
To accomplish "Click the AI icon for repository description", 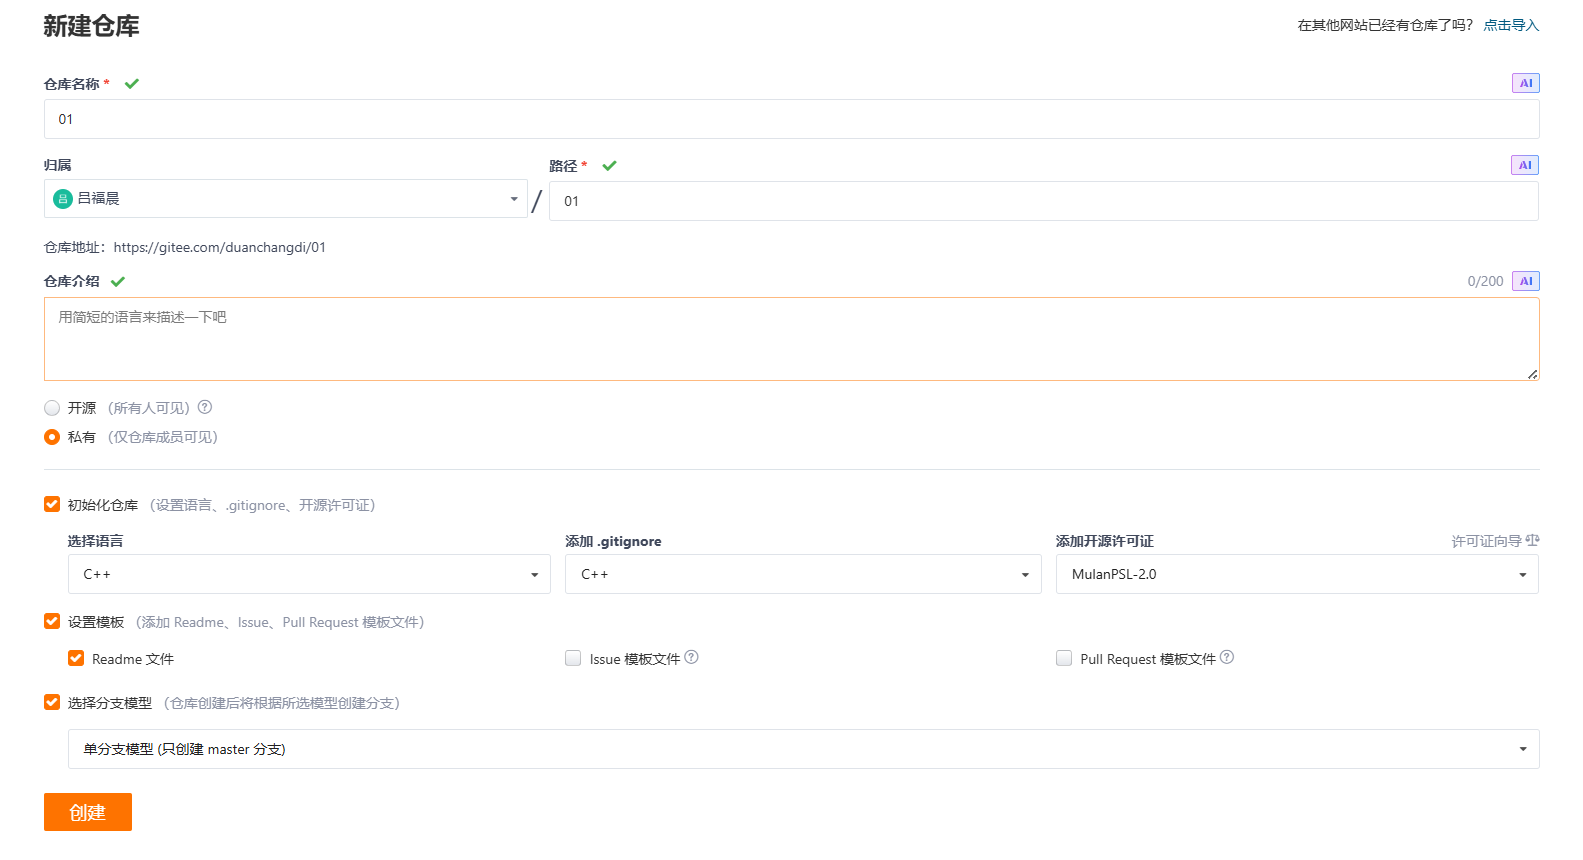I will click(x=1525, y=281).
